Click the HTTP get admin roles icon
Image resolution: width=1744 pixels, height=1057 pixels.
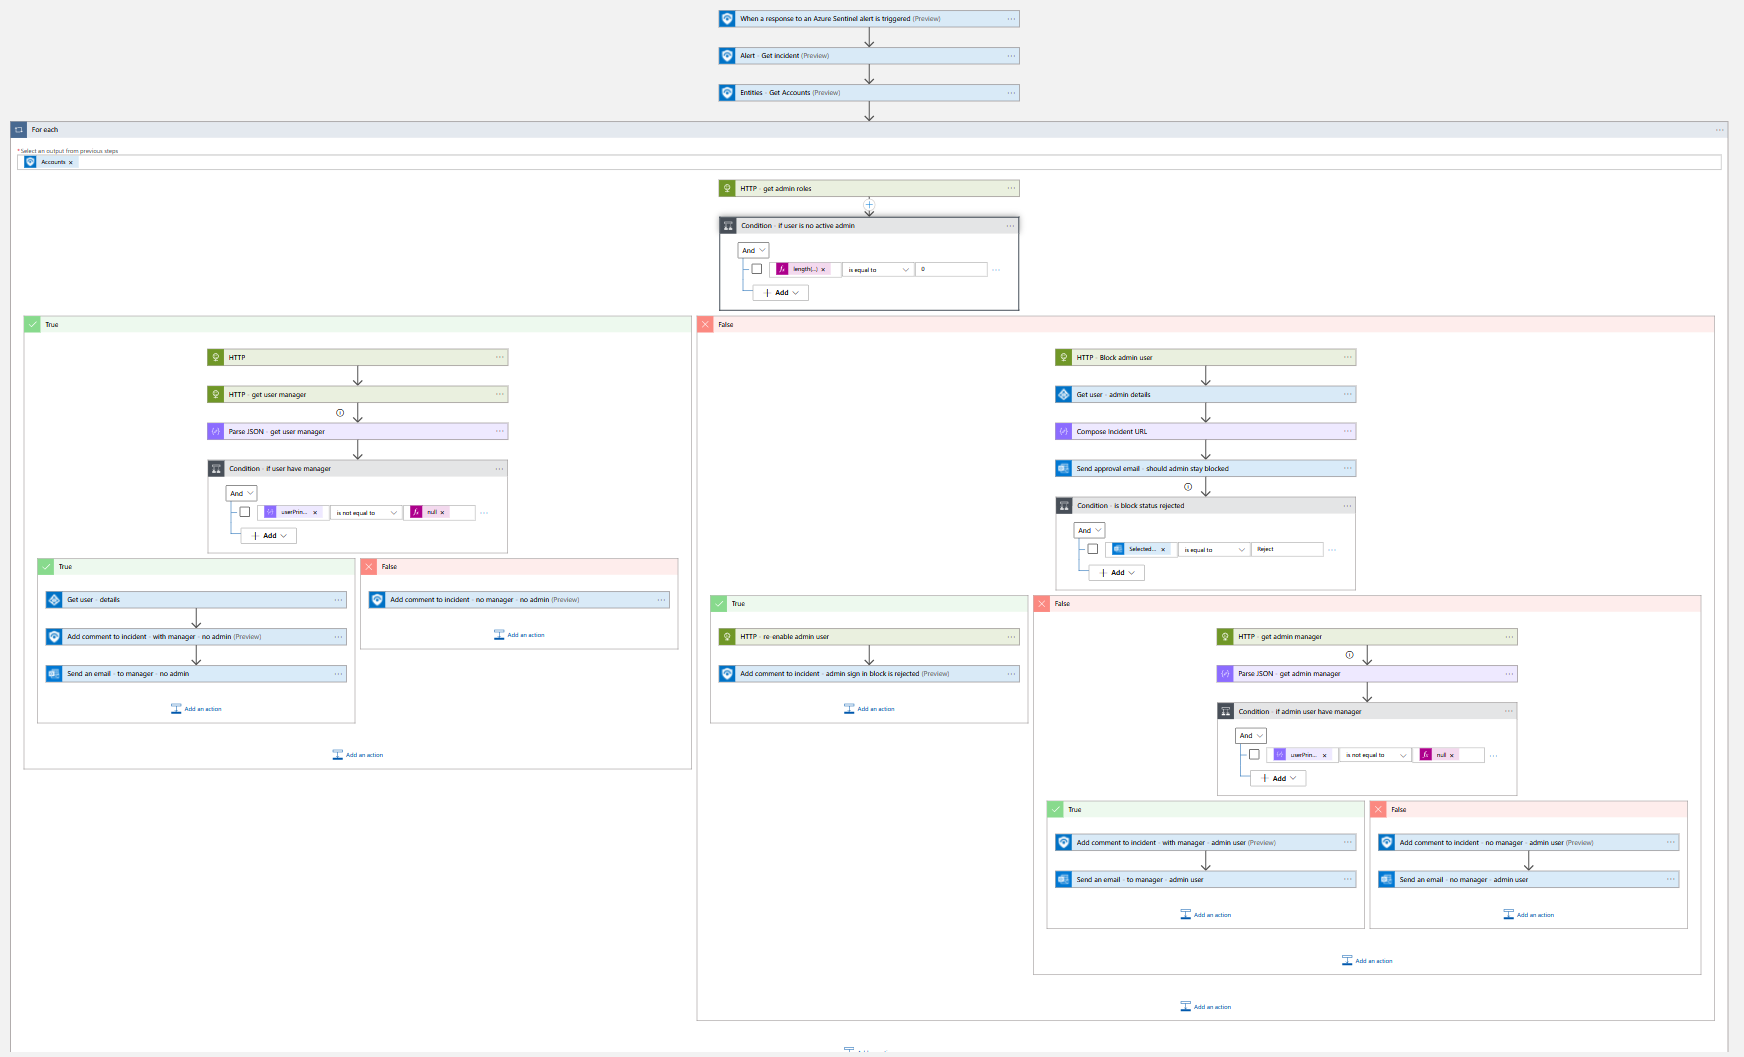[x=727, y=188]
